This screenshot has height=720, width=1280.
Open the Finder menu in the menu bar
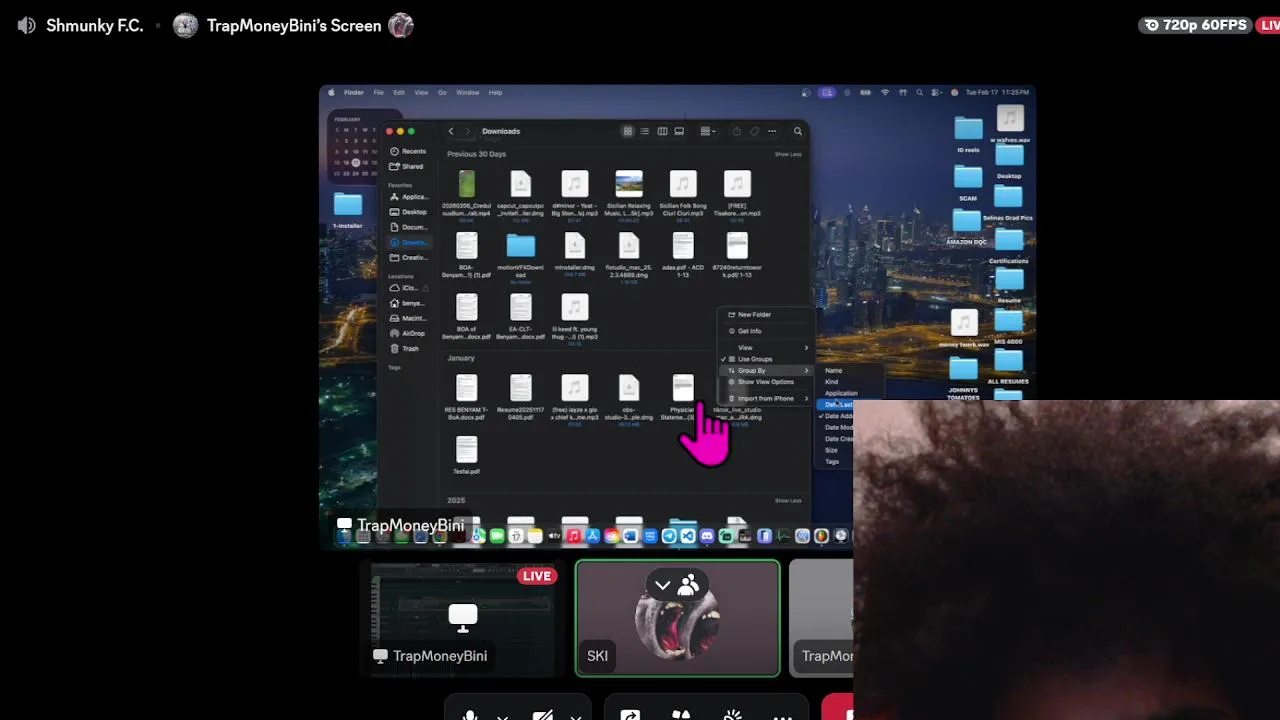pyautogui.click(x=354, y=92)
